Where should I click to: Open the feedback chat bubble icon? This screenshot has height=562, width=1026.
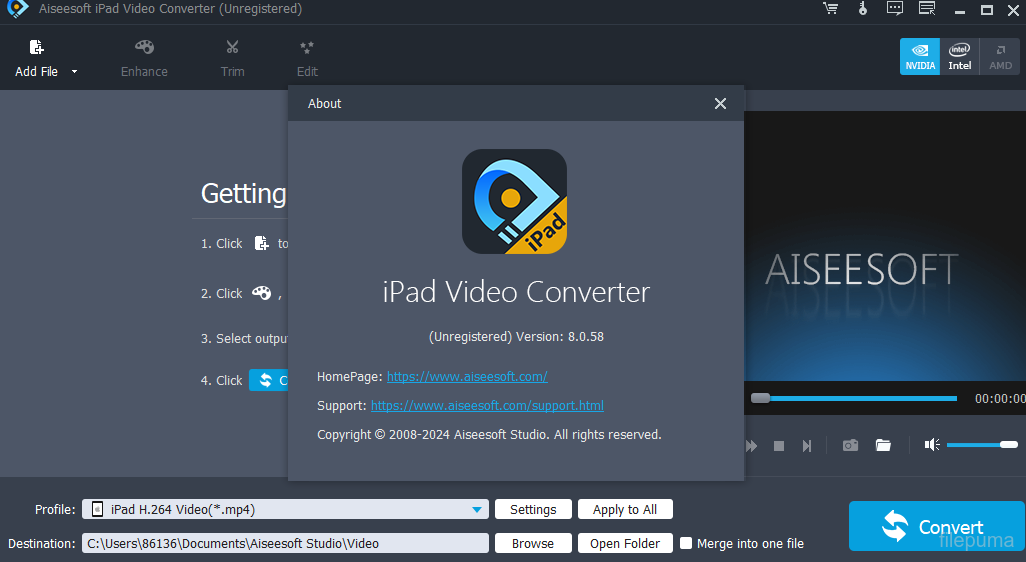click(894, 9)
